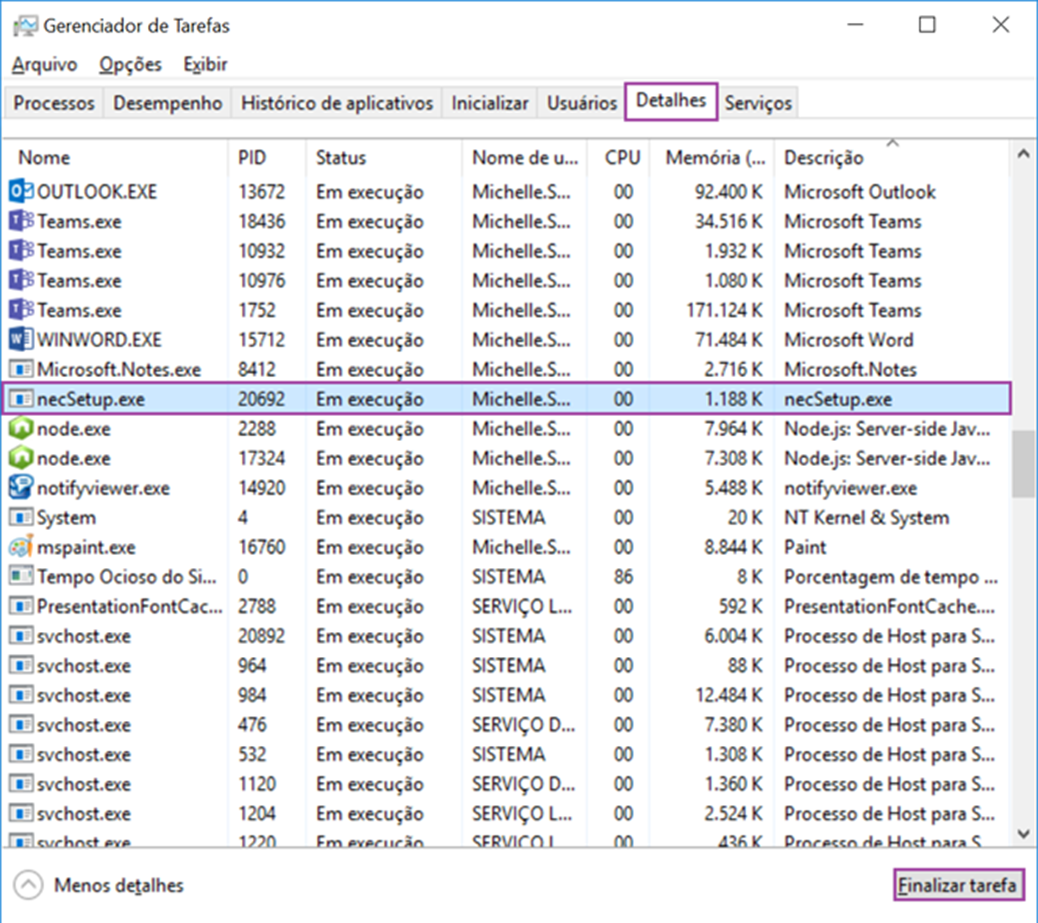Click the System process icon

click(21, 517)
